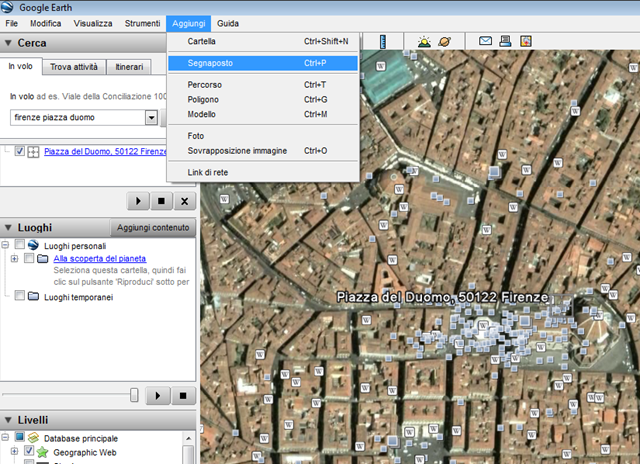Play the tour in Luoghi panel
640x464 pixels.
tap(158, 395)
